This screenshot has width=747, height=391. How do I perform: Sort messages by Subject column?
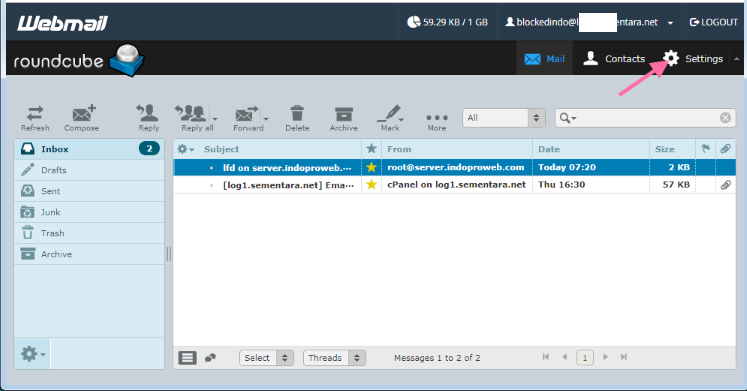[221, 149]
